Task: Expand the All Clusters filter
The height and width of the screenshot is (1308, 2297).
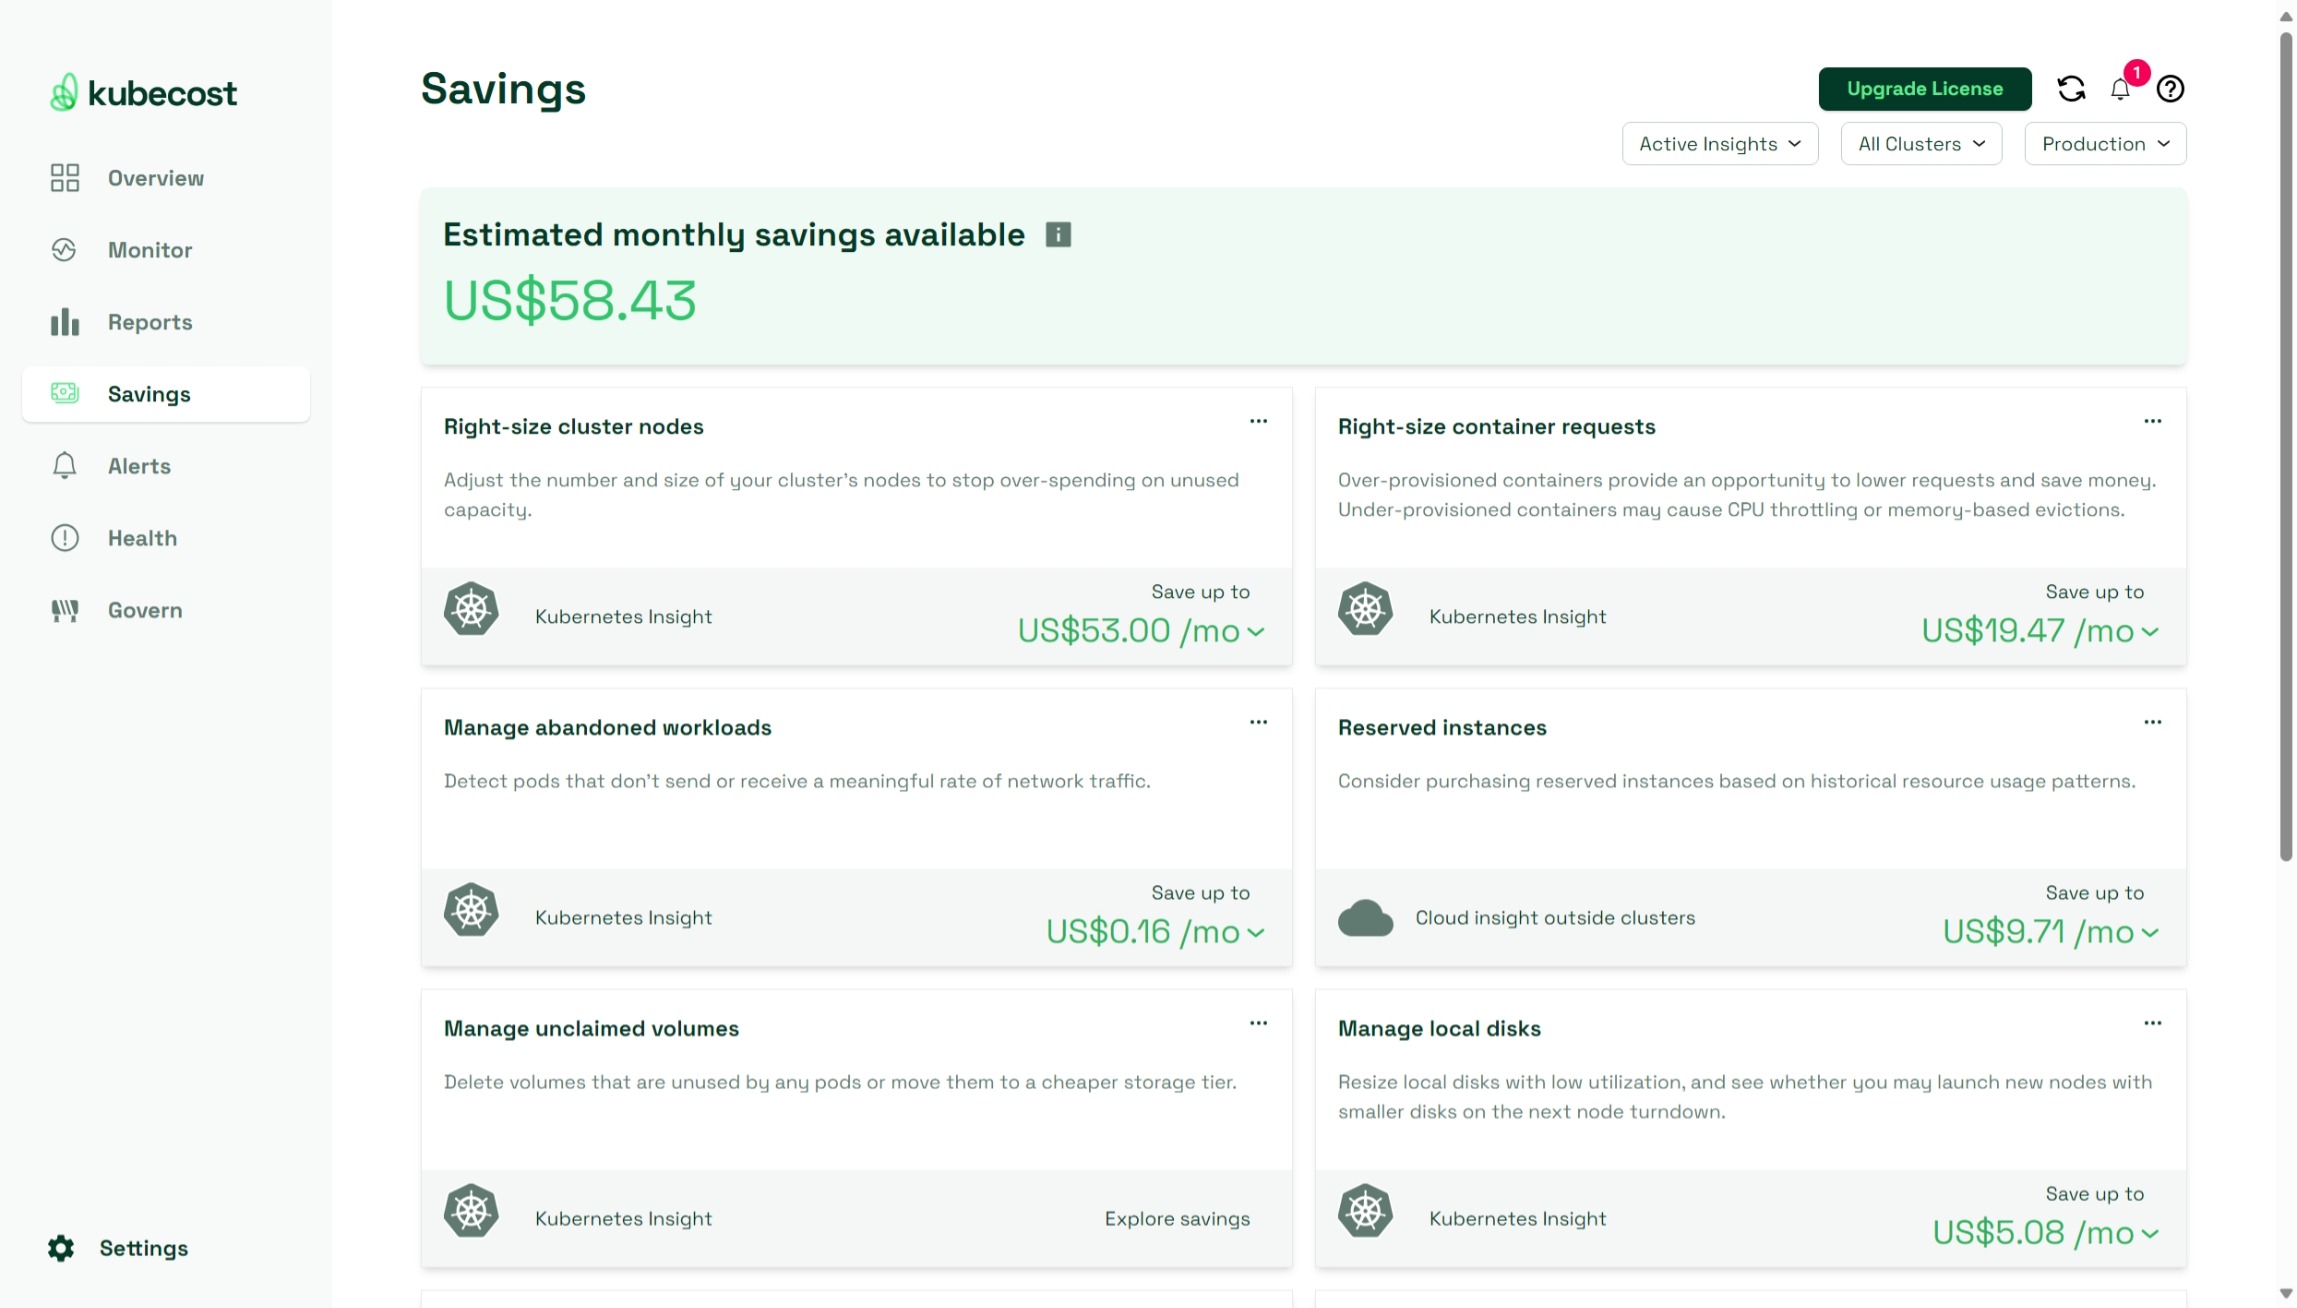Action: 1920,143
